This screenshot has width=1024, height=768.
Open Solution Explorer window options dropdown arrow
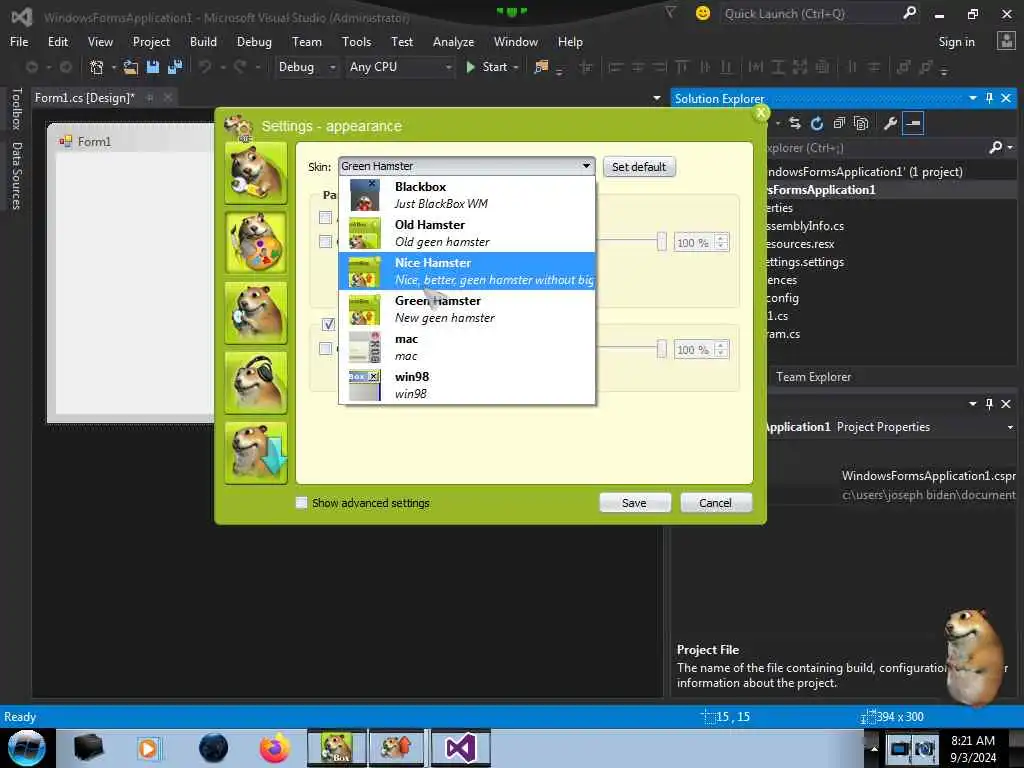pyautogui.click(x=972, y=98)
